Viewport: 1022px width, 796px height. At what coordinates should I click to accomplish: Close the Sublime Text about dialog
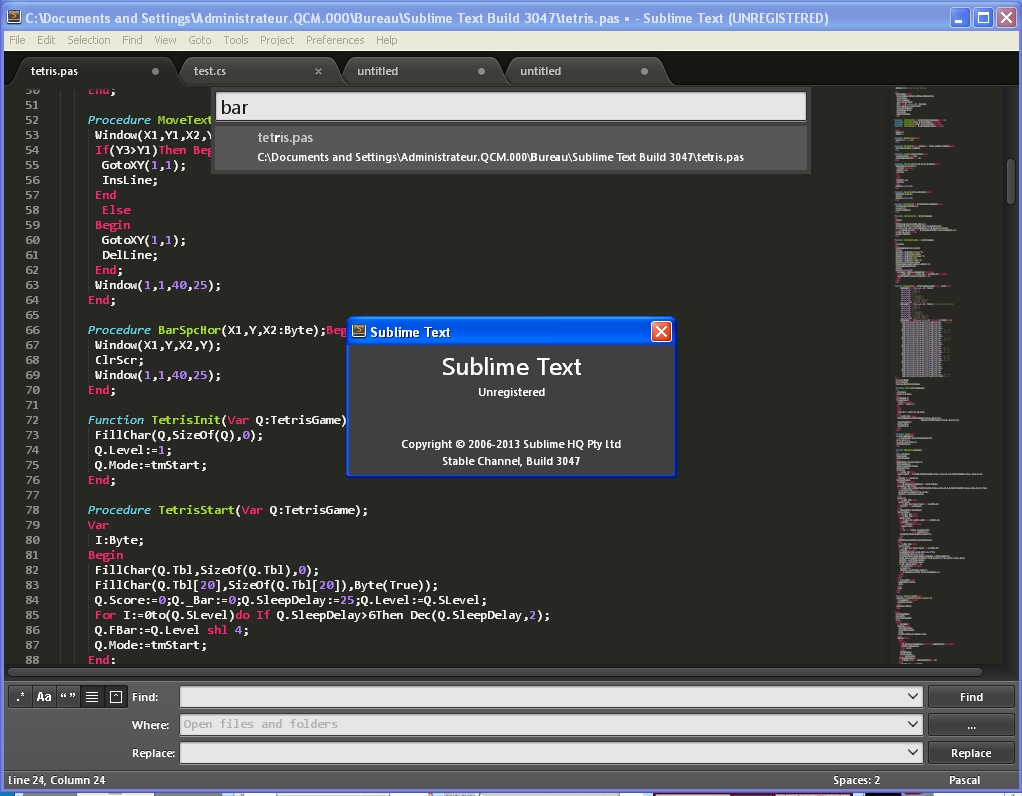661,332
